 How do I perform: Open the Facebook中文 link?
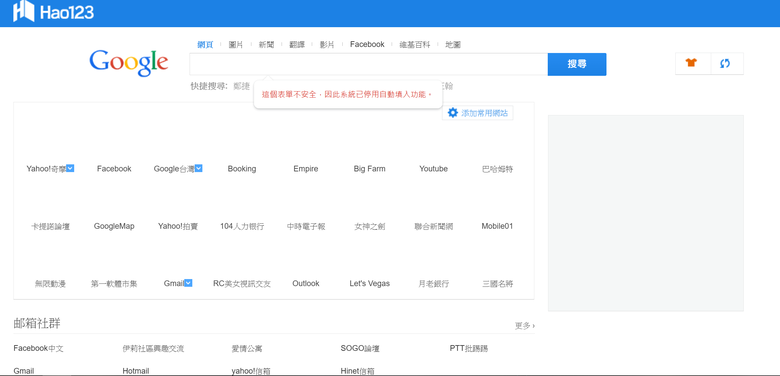[x=38, y=348]
